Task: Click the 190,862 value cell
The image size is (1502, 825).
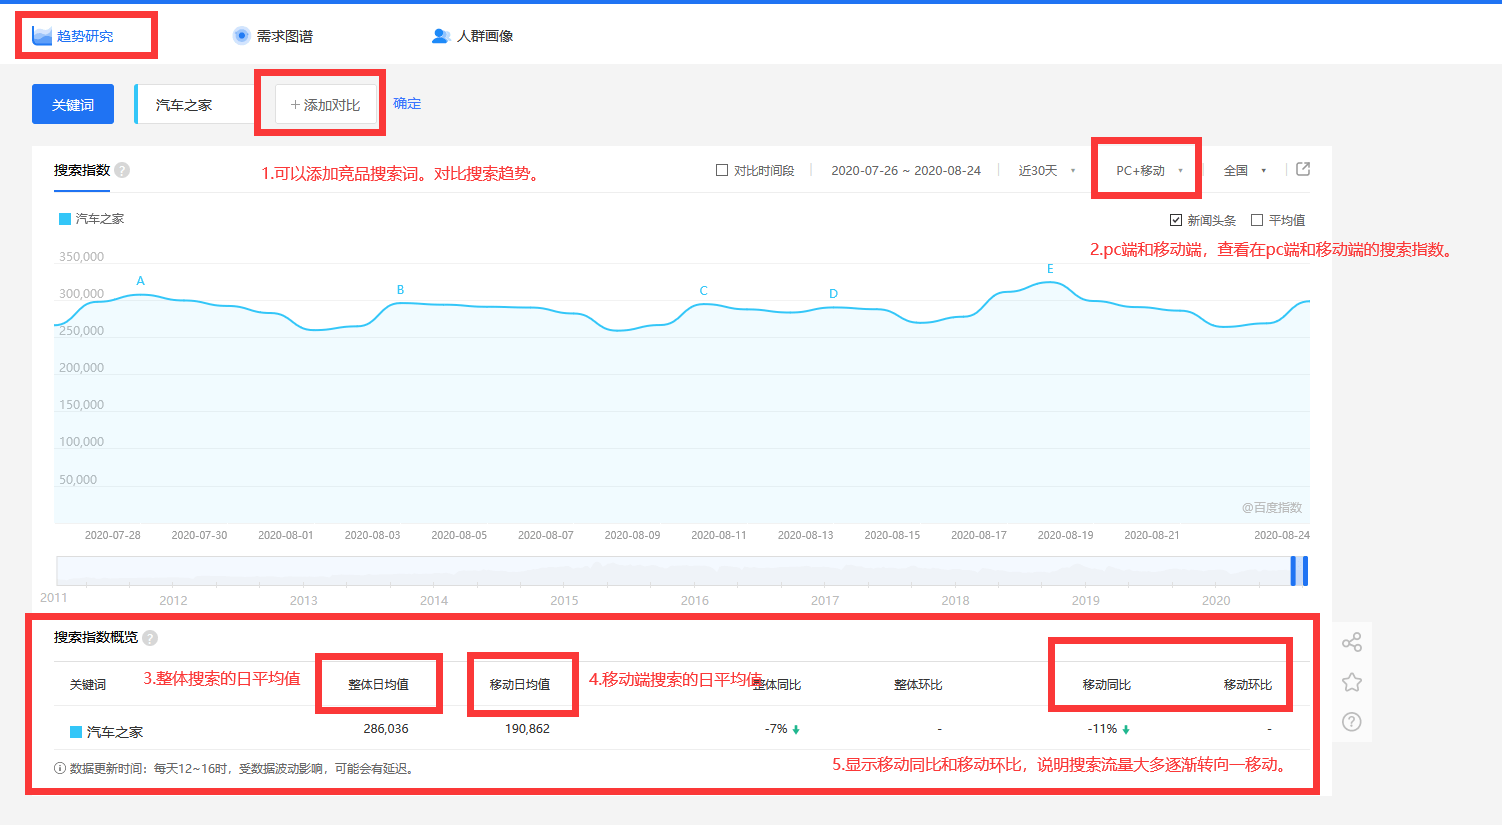Action: coord(527,729)
